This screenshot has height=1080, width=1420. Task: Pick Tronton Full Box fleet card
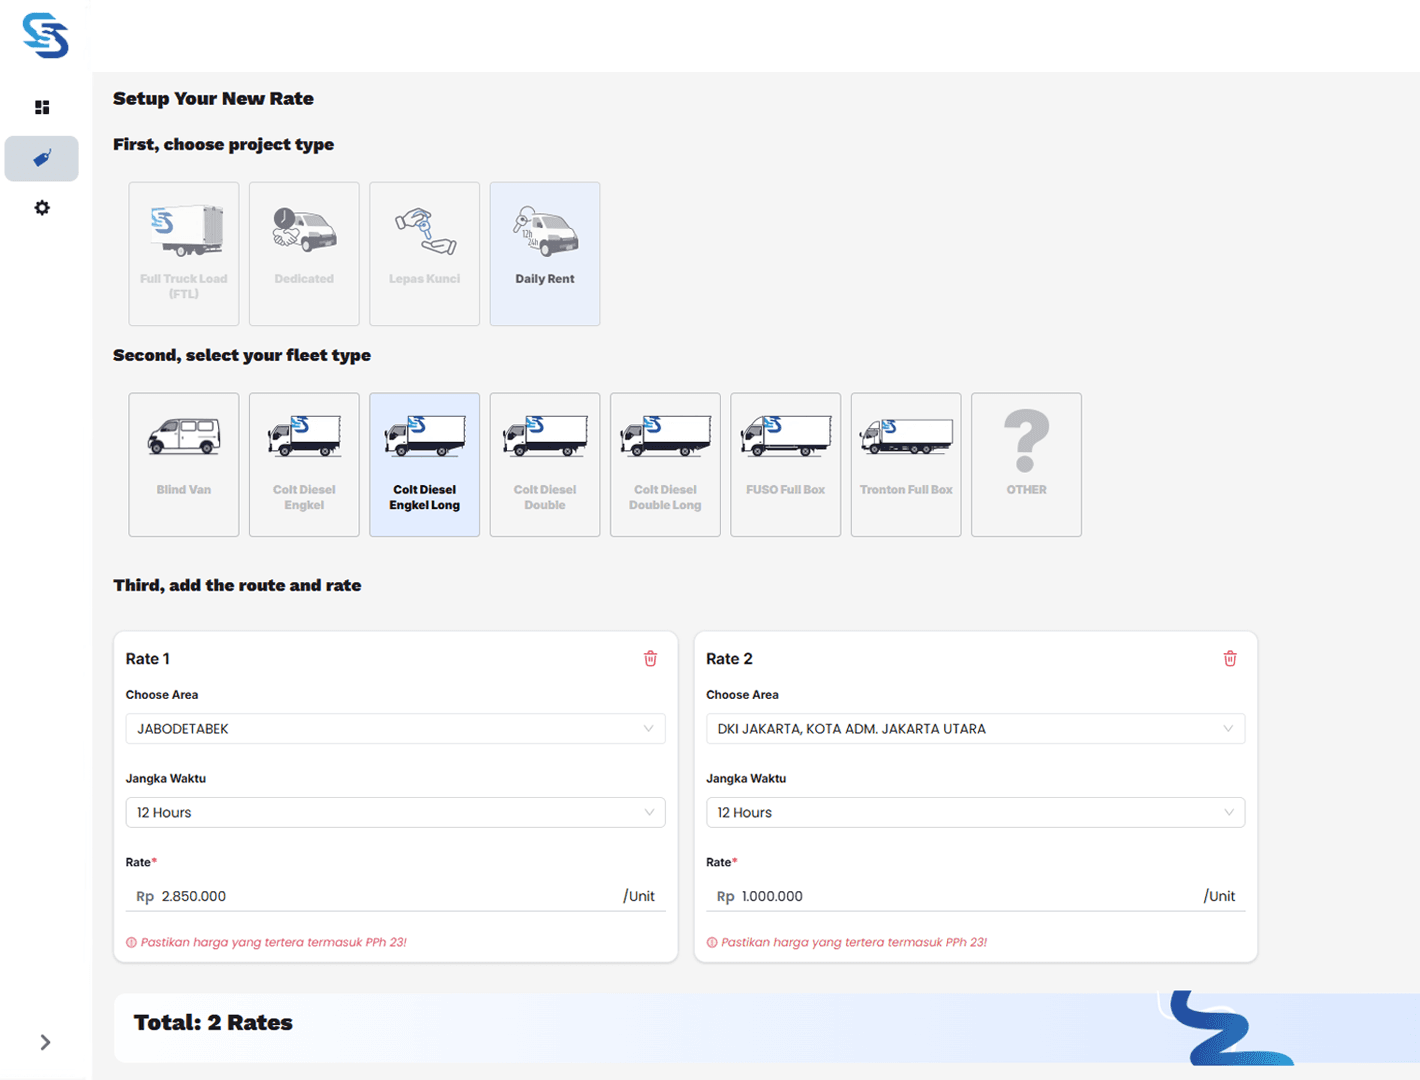click(x=906, y=464)
